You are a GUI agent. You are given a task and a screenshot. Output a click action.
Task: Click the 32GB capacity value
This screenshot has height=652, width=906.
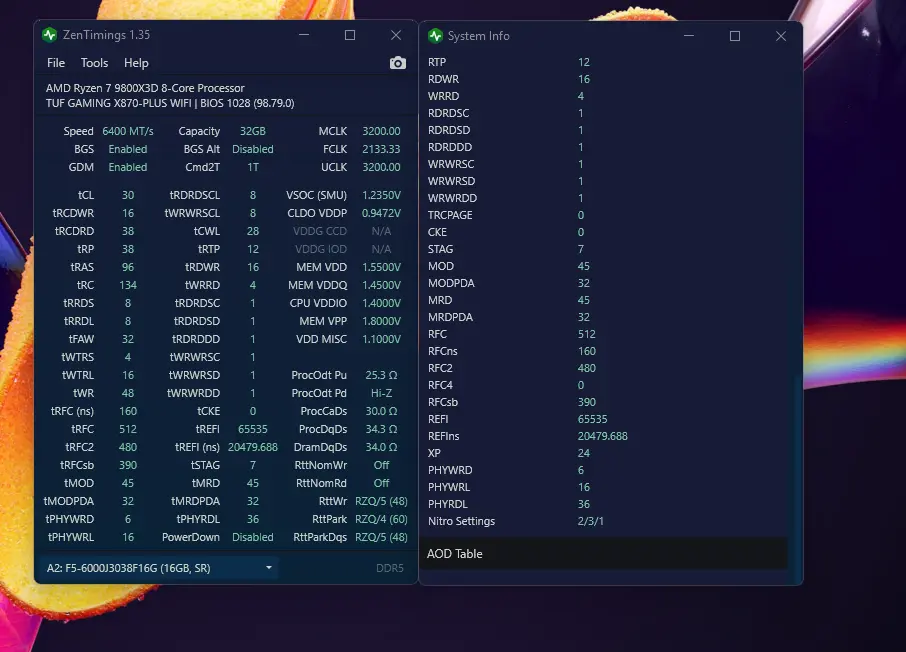[253, 131]
